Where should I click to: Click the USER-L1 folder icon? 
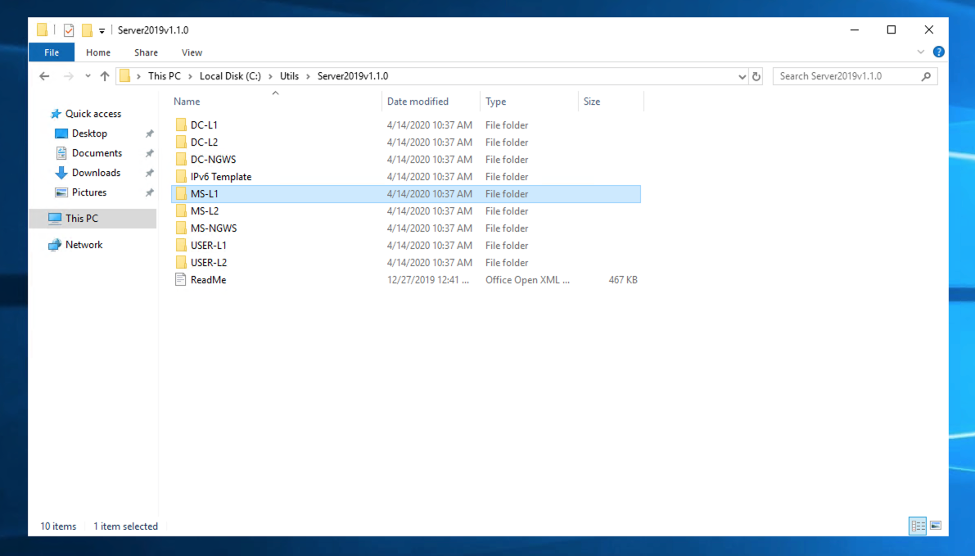pyautogui.click(x=181, y=246)
